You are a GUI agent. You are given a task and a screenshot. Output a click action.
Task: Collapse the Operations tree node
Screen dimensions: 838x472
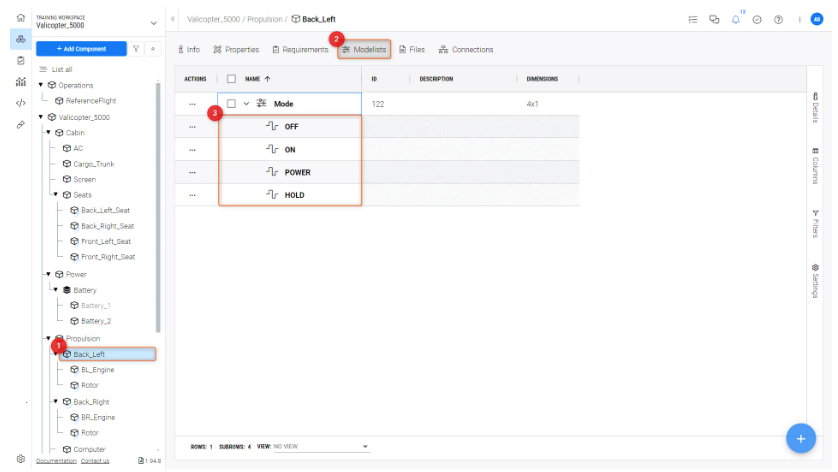pos(41,85)
